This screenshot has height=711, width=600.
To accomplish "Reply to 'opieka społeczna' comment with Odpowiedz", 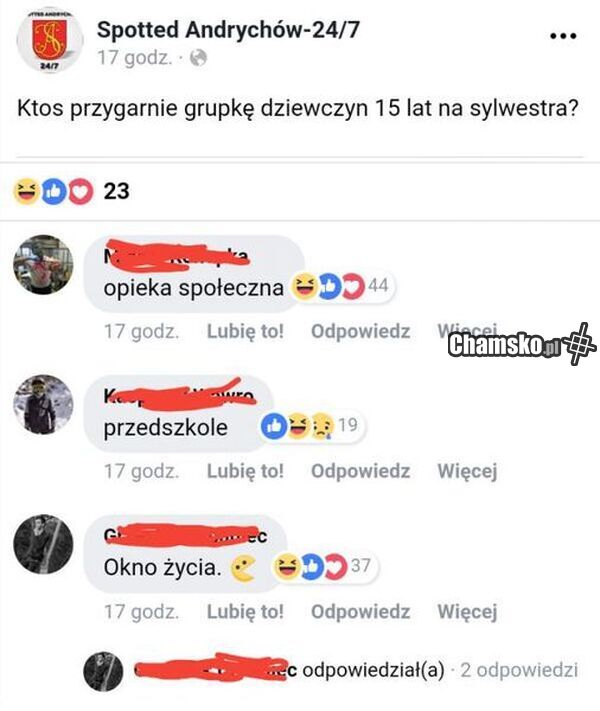I will point(361,331).
